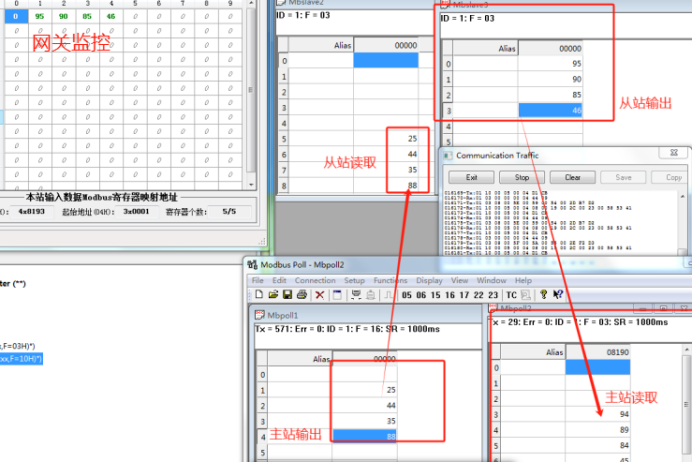Click green value 85 in gateway monitor grid
The height and width of the screenshot is (462, 692).
[87, 16]
